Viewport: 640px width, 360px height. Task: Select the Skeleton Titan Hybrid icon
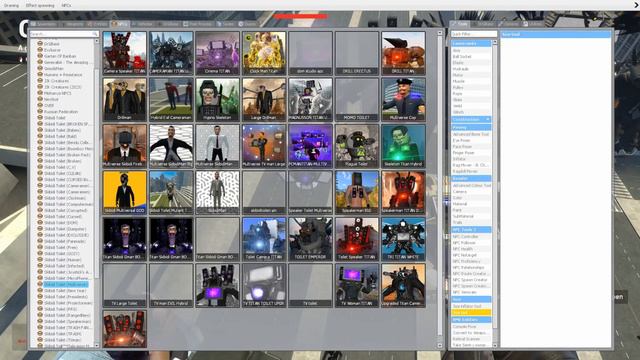403,146
